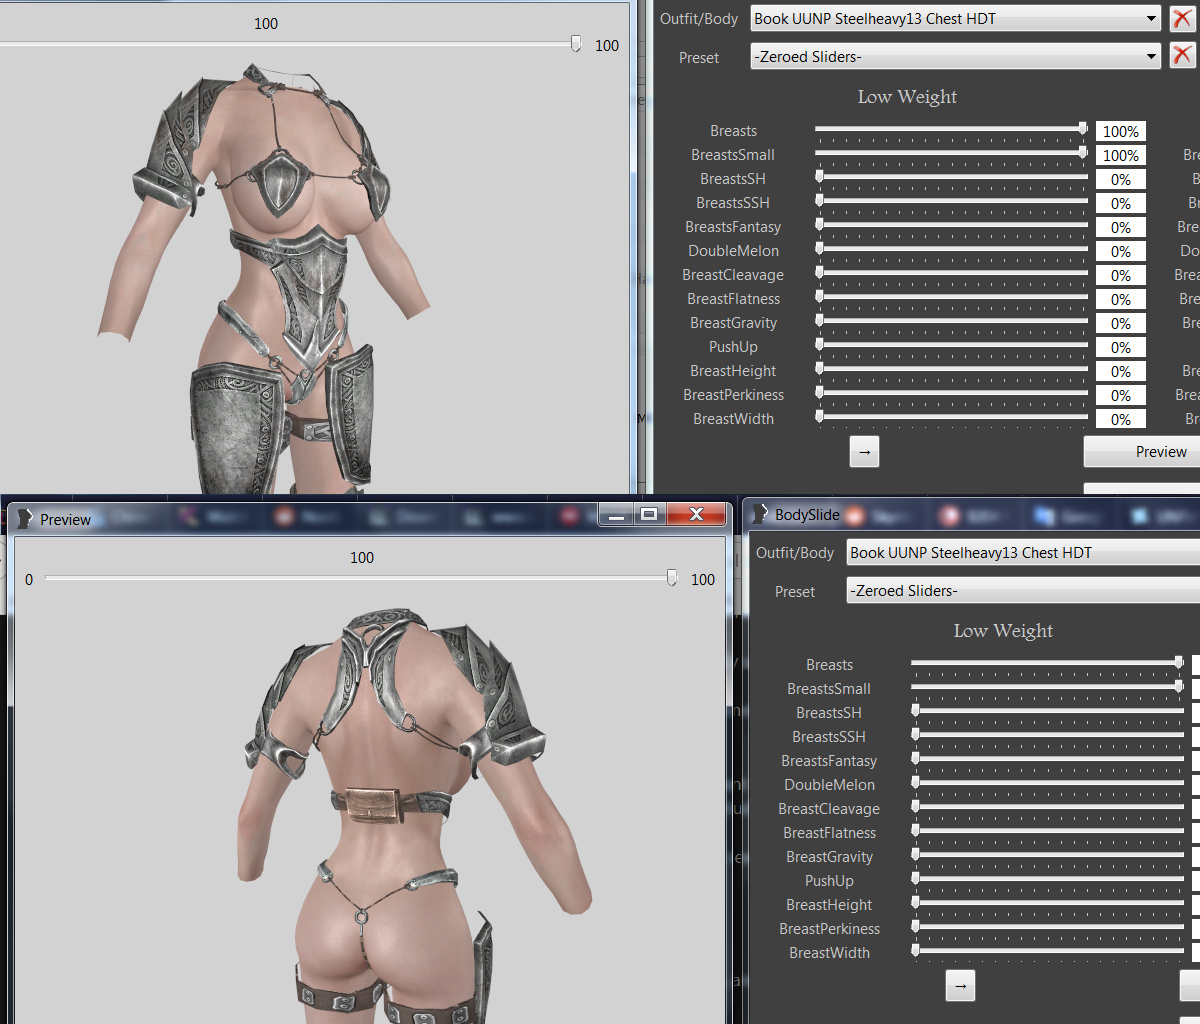Image resolution: width=1200 pixels, height=1024 pixels.
Task: Adjust BreastPerkiness low weight slider, upper window
Action: pos(951,394)
